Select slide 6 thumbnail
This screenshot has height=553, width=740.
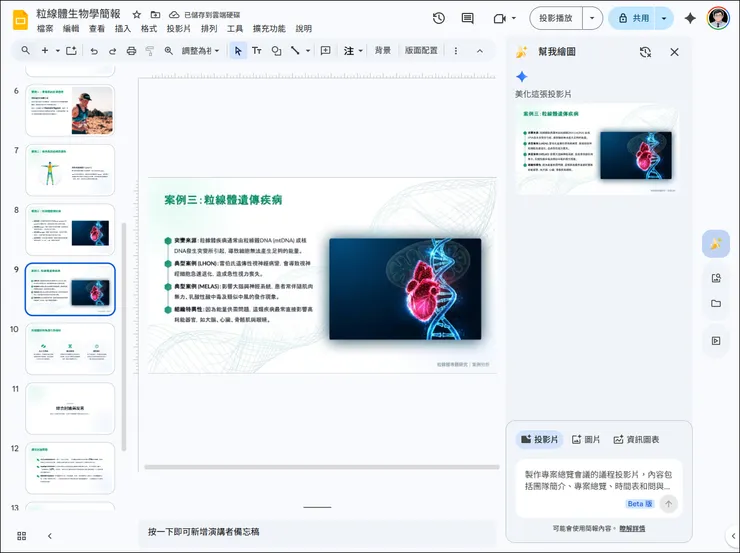pos(70,110)
